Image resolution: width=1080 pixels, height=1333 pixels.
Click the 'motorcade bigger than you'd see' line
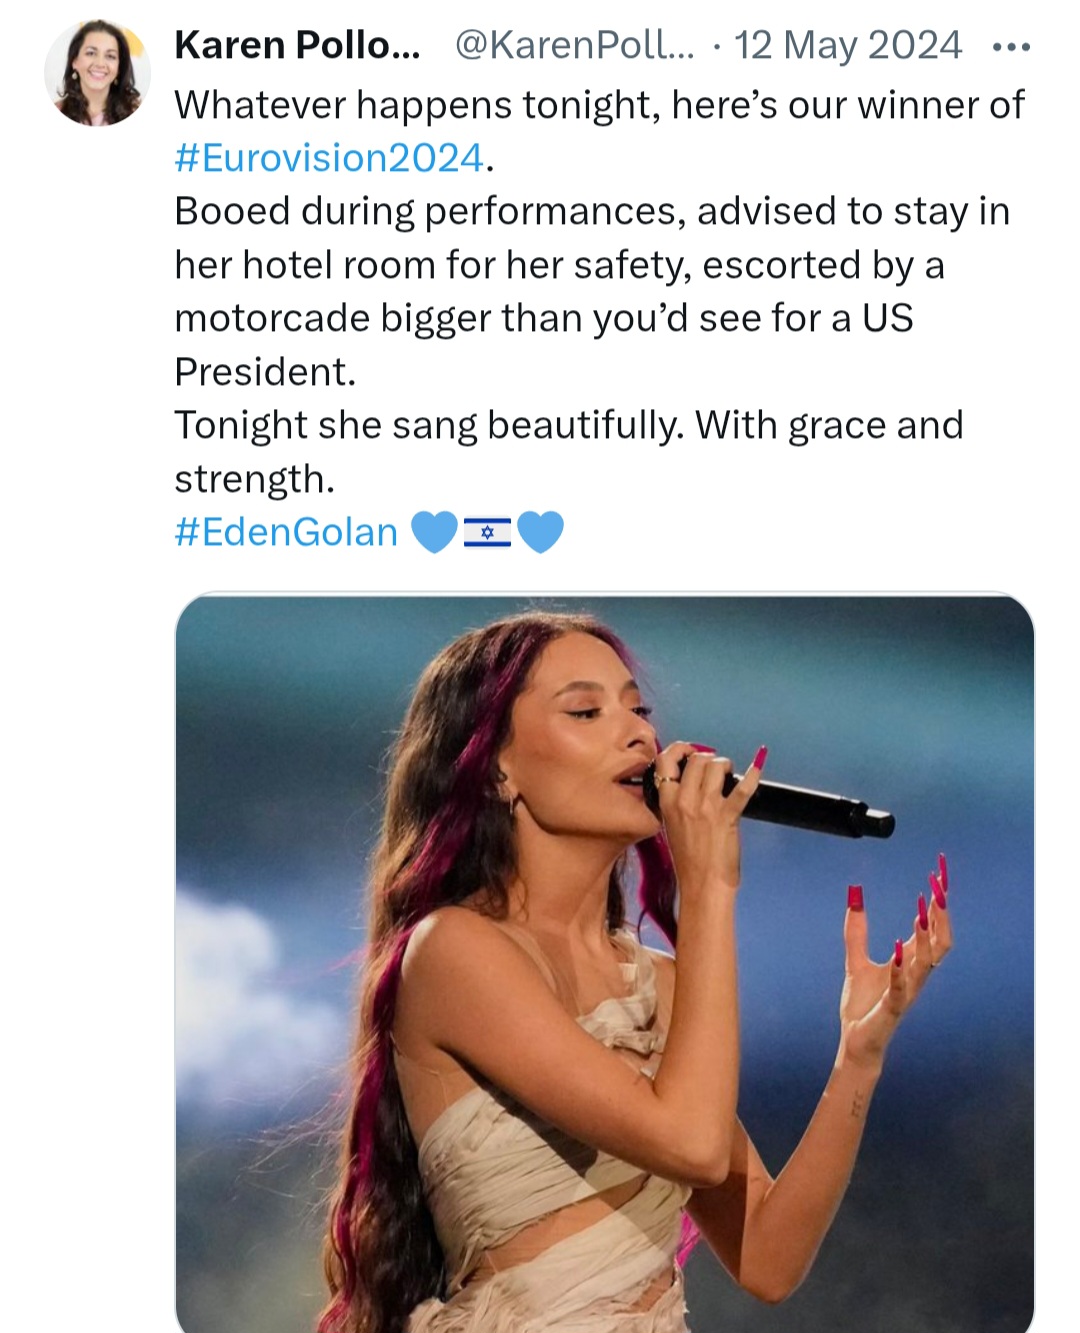[544, 318]
